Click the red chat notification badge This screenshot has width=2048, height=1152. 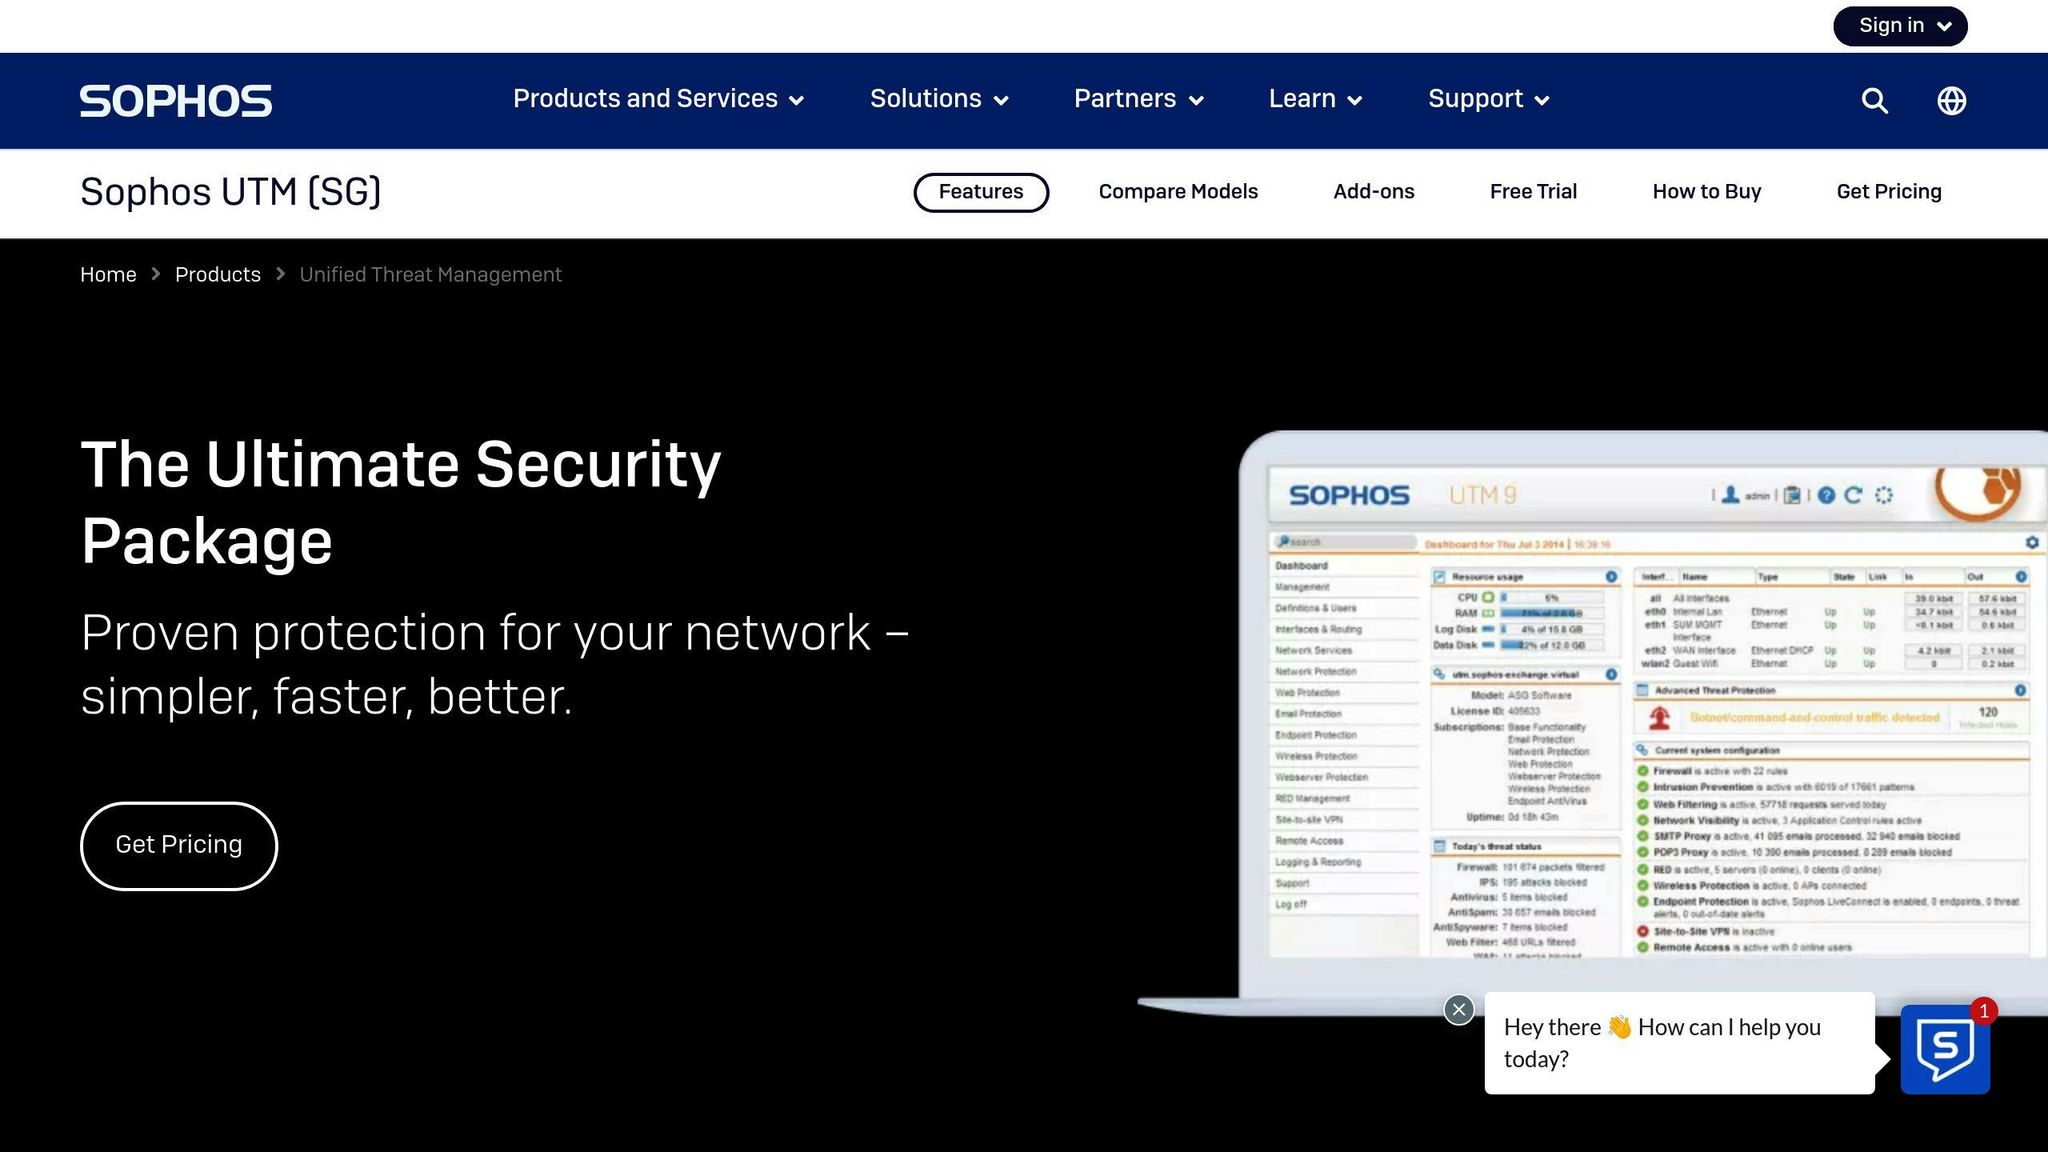tap(1984, 1011)
